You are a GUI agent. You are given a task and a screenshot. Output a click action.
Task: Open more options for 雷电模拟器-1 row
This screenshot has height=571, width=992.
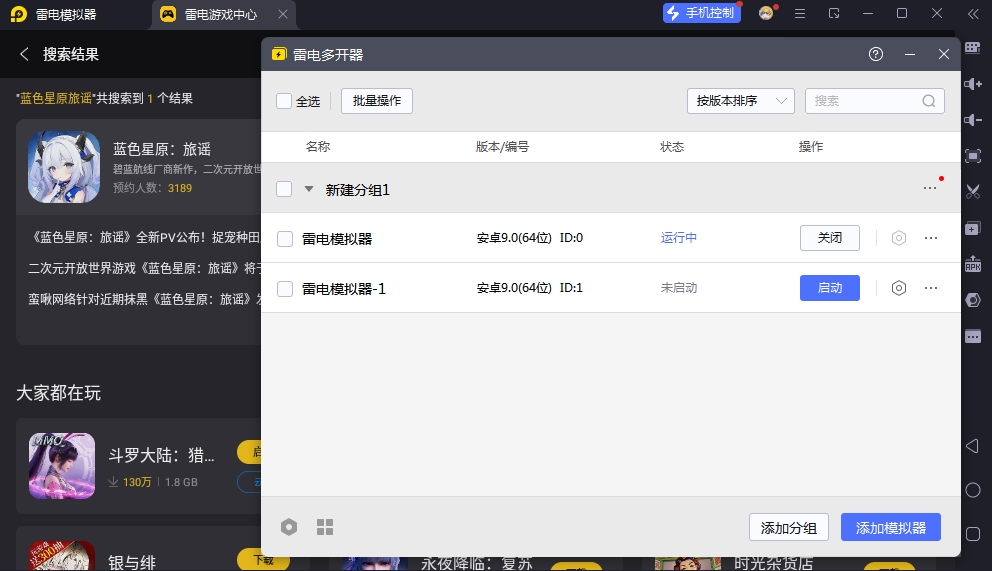point(931,288)
